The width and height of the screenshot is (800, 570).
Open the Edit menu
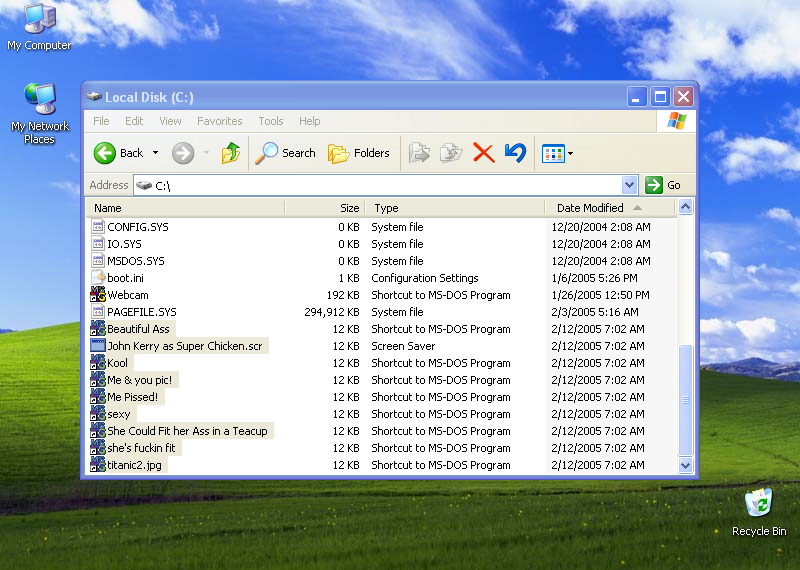tap(134, 121)
